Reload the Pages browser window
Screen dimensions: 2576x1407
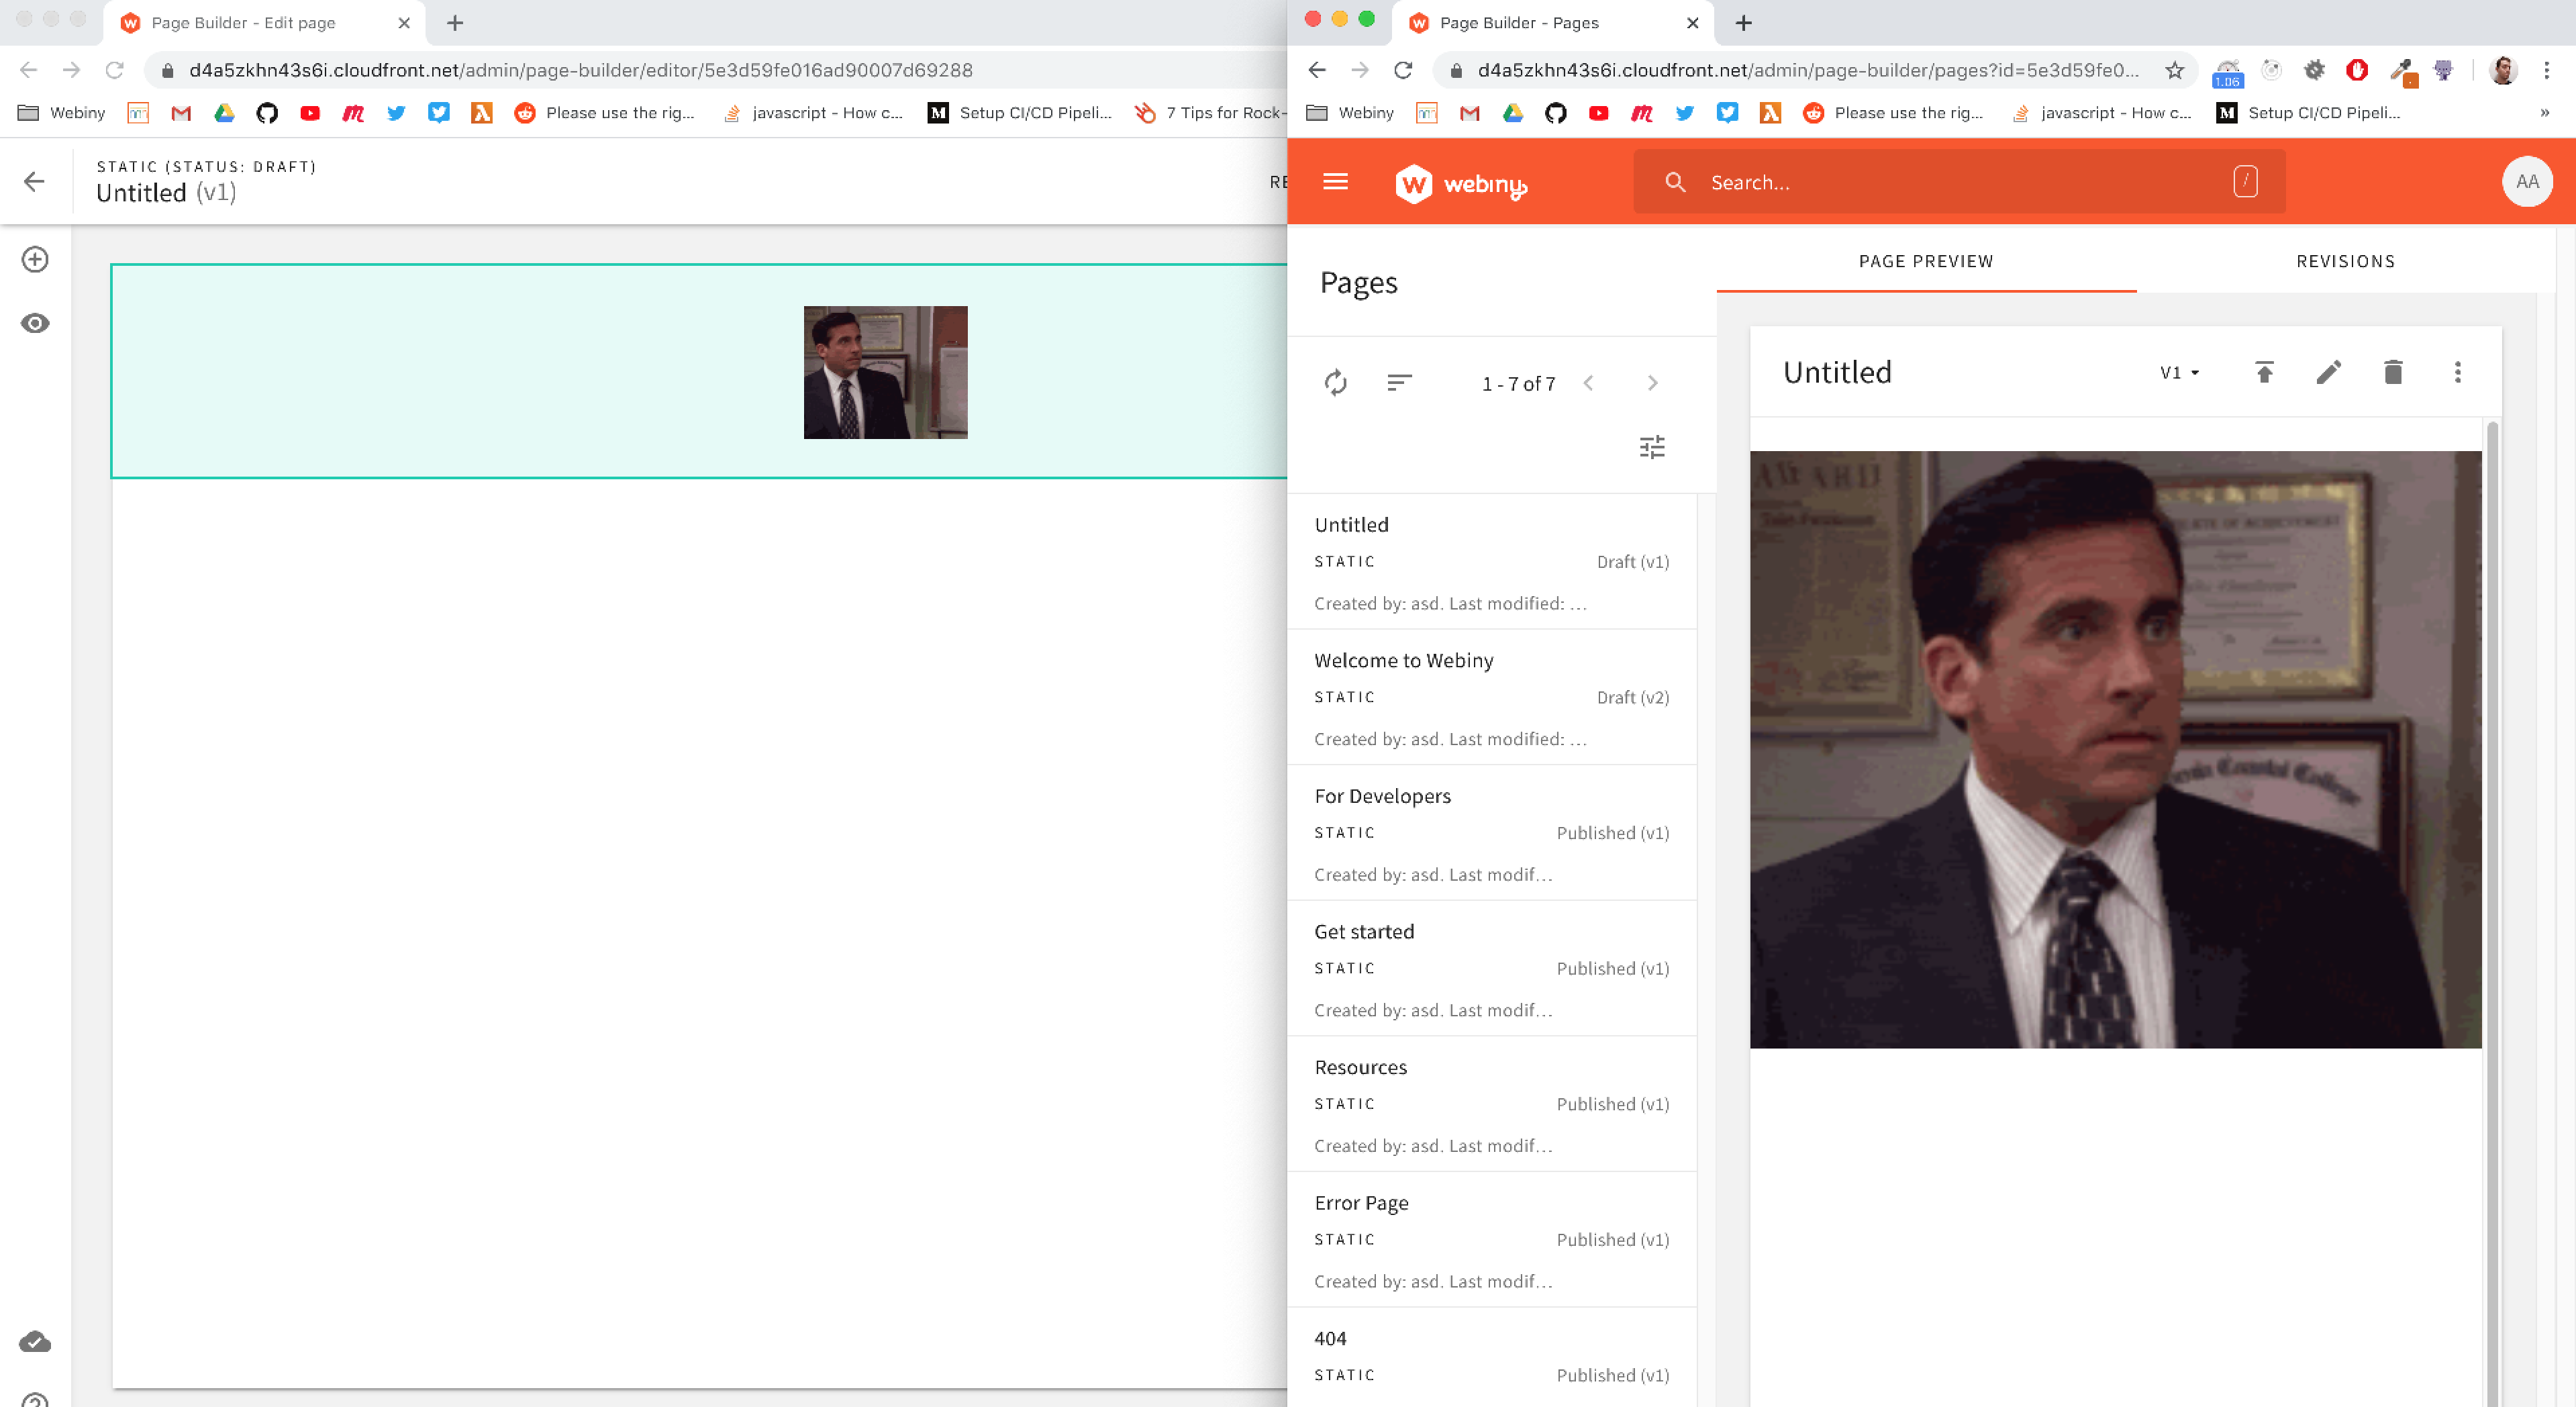(x=1403, y=70)
